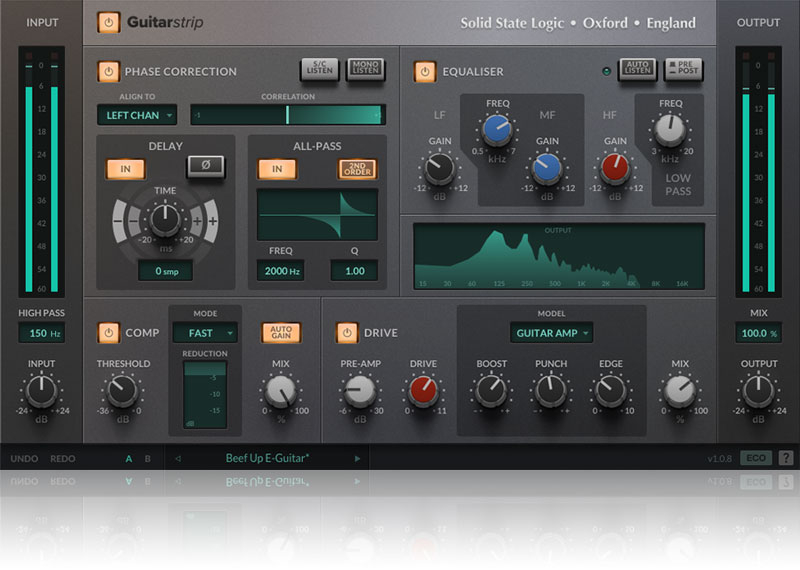Toggle ECO mode
Image resolution: width=800 pixels, height=570 pixels.
pyautogui.click(x=756, y=458)
